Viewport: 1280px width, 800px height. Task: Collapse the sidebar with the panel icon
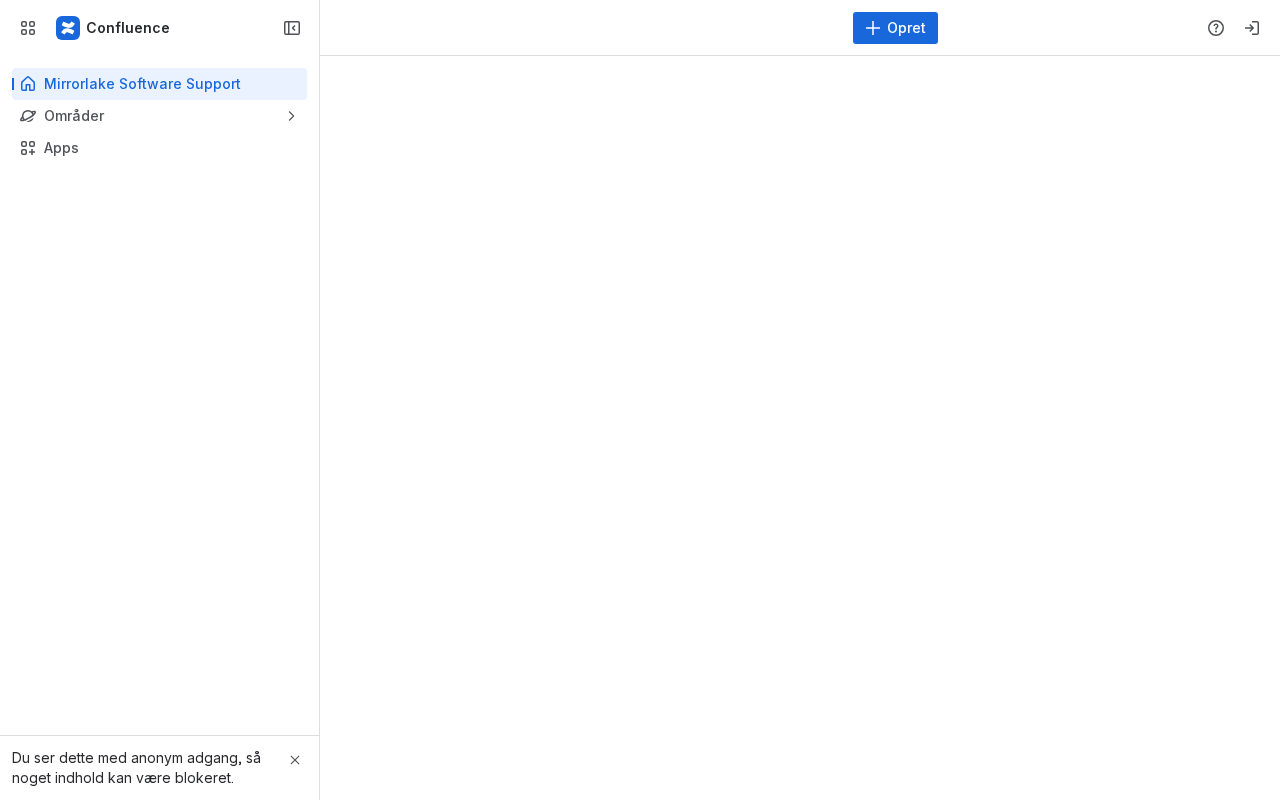coord(292,28)
